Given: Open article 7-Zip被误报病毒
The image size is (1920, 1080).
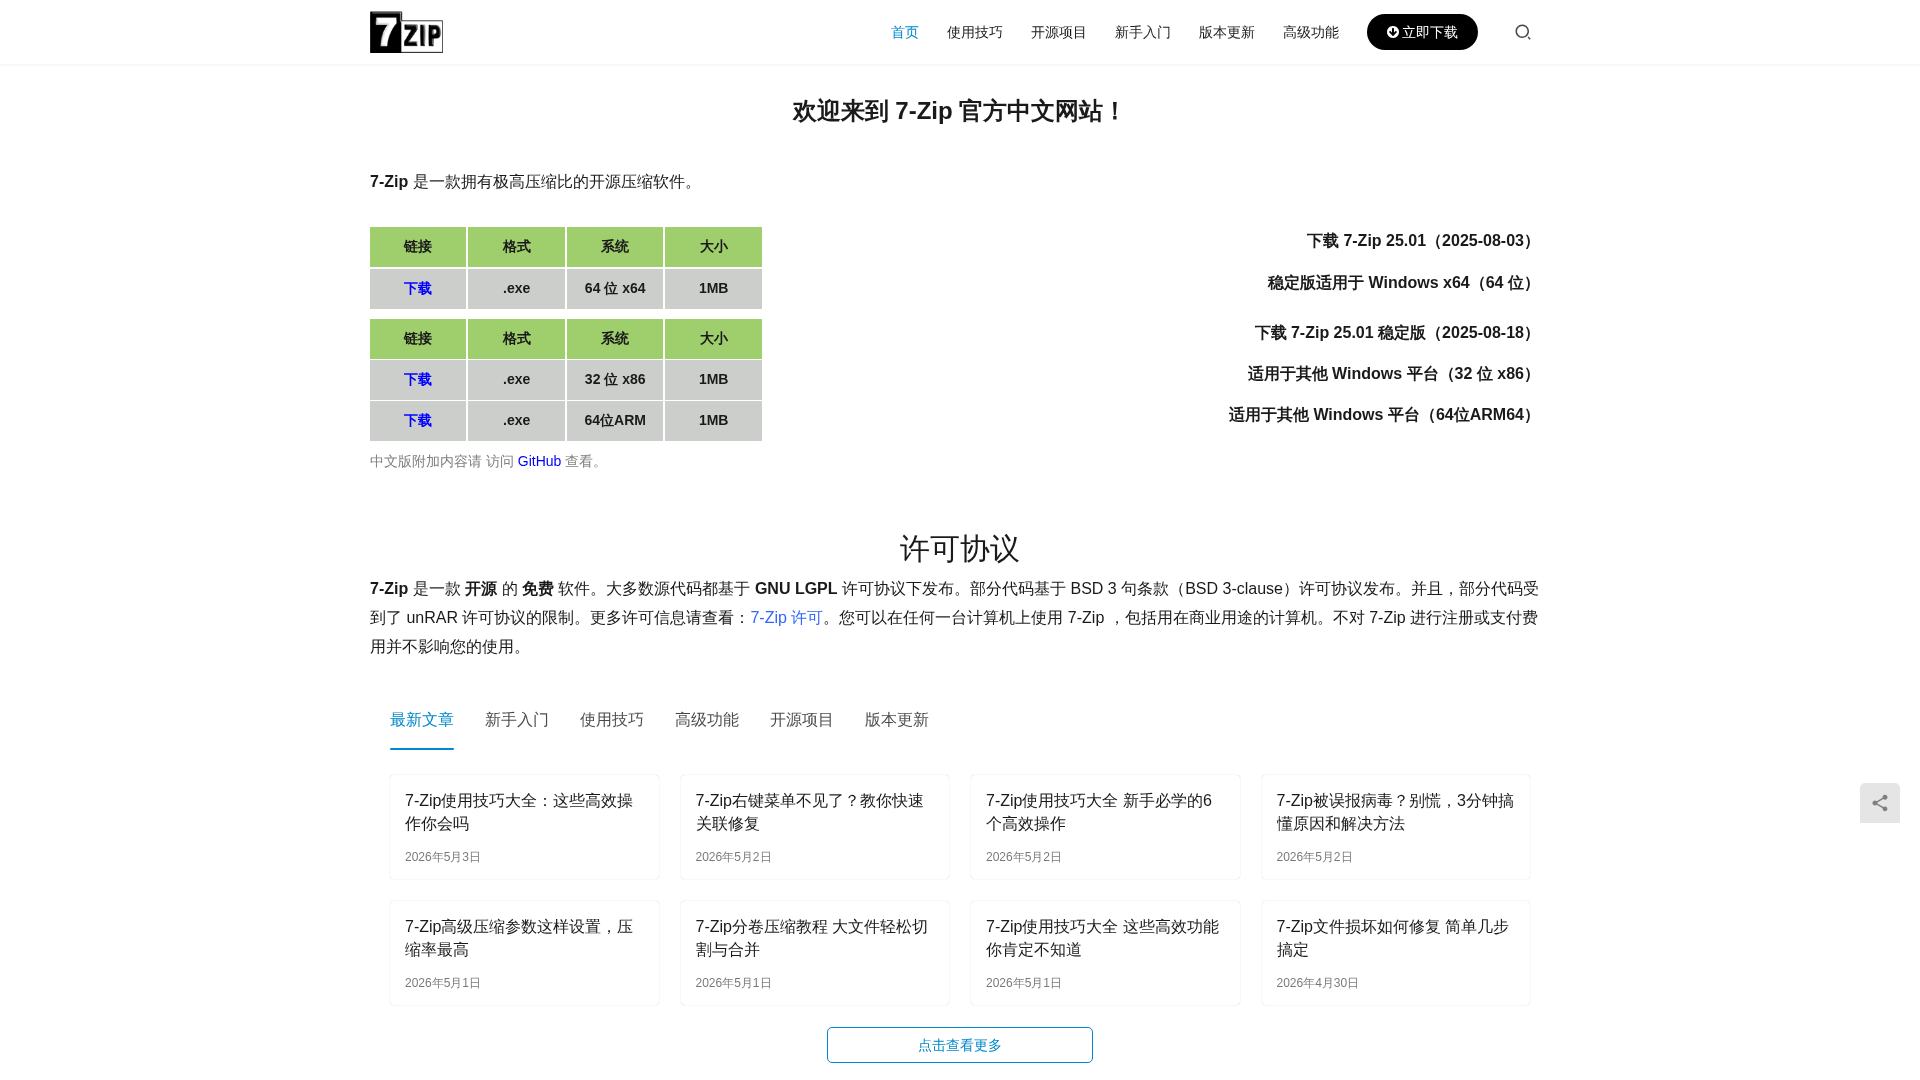Looking at the screenshot, I should click(x=1395, y=812).
